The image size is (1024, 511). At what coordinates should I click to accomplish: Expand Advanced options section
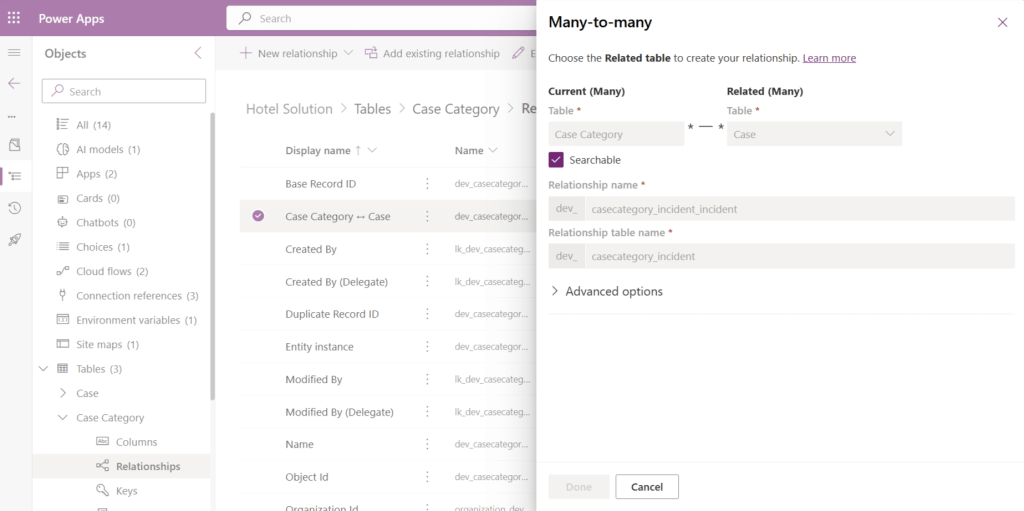click(x=606, y=291)
